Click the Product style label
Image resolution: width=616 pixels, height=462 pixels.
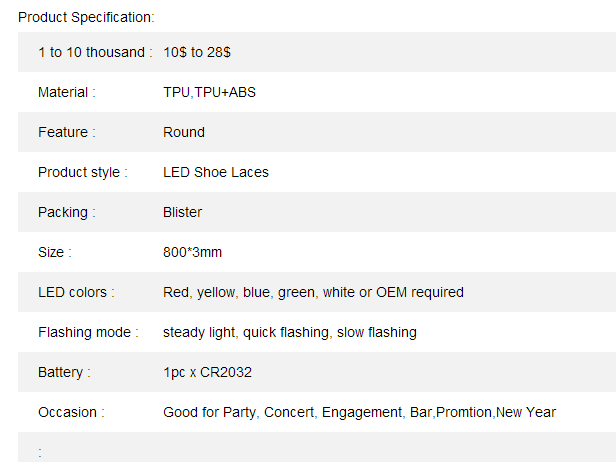[x=83, y=172]
